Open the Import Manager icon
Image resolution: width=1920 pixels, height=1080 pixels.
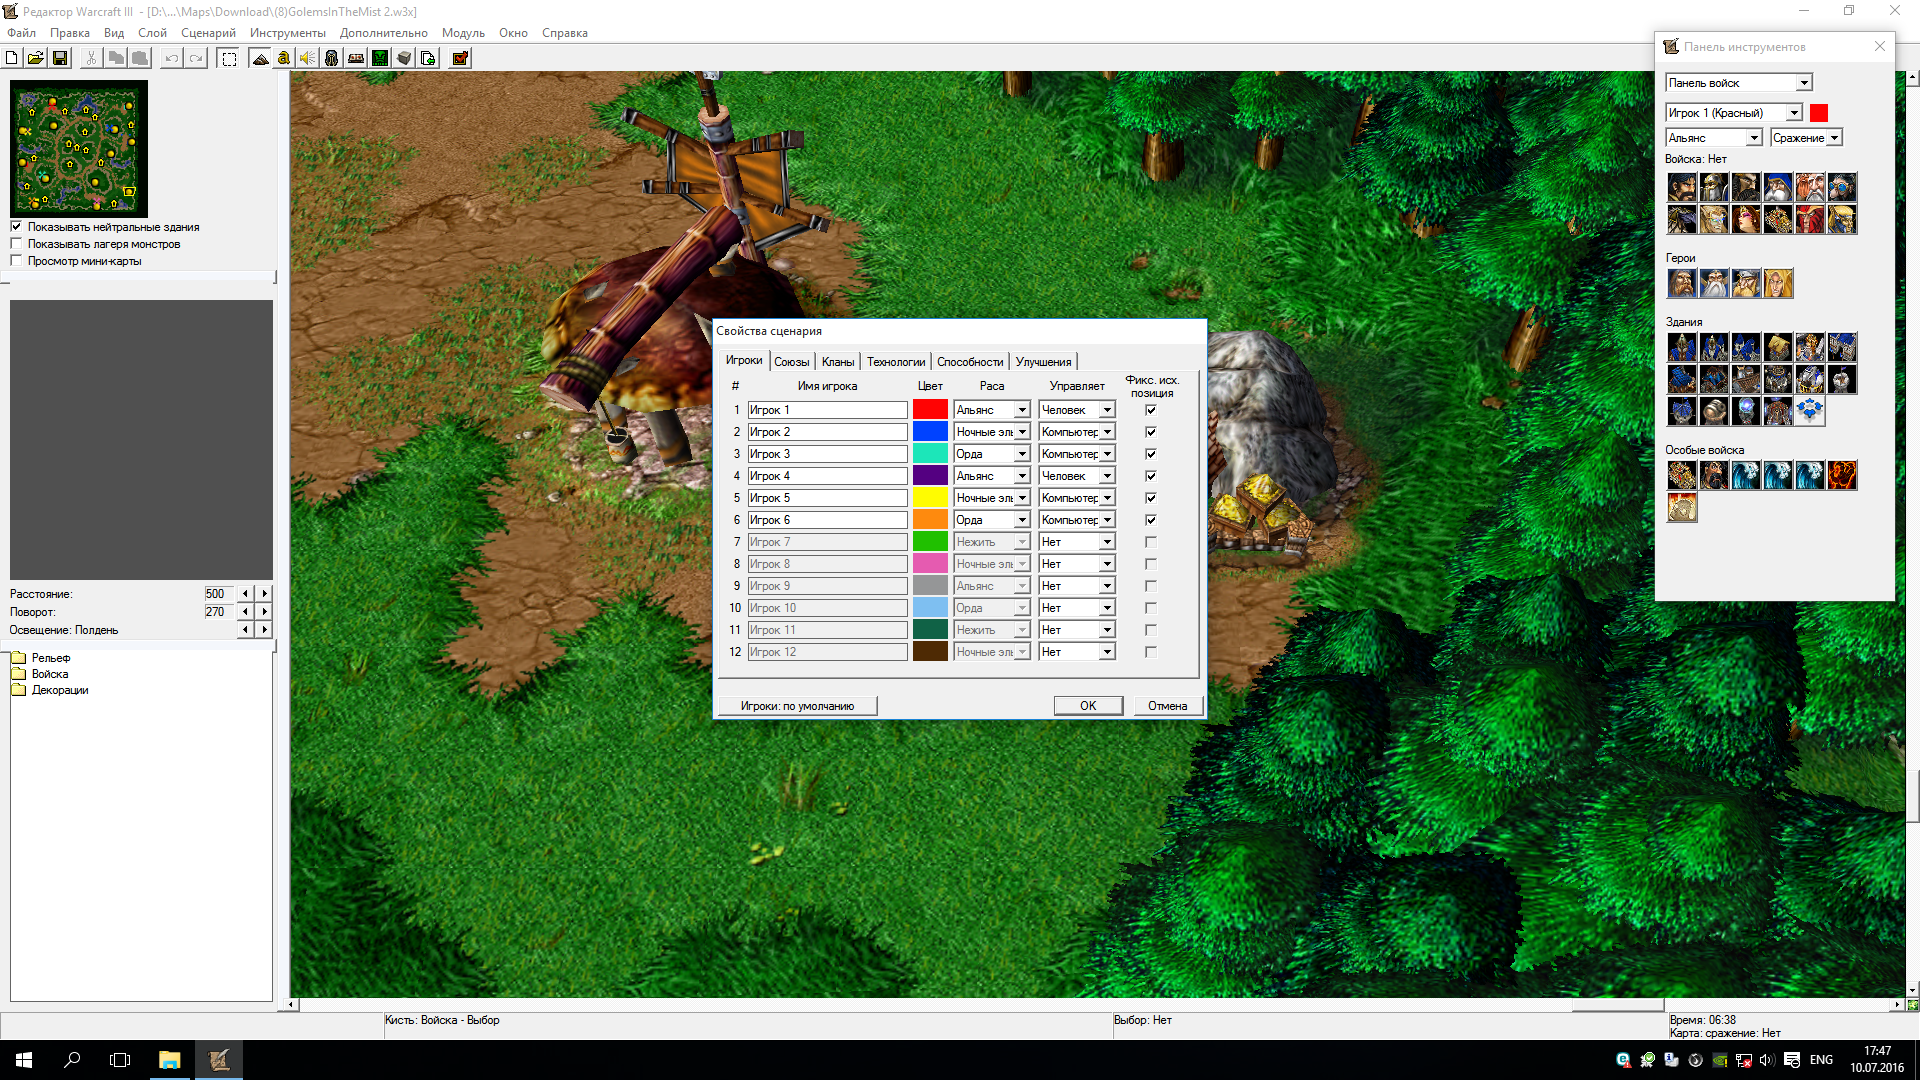tap(428, 58)
